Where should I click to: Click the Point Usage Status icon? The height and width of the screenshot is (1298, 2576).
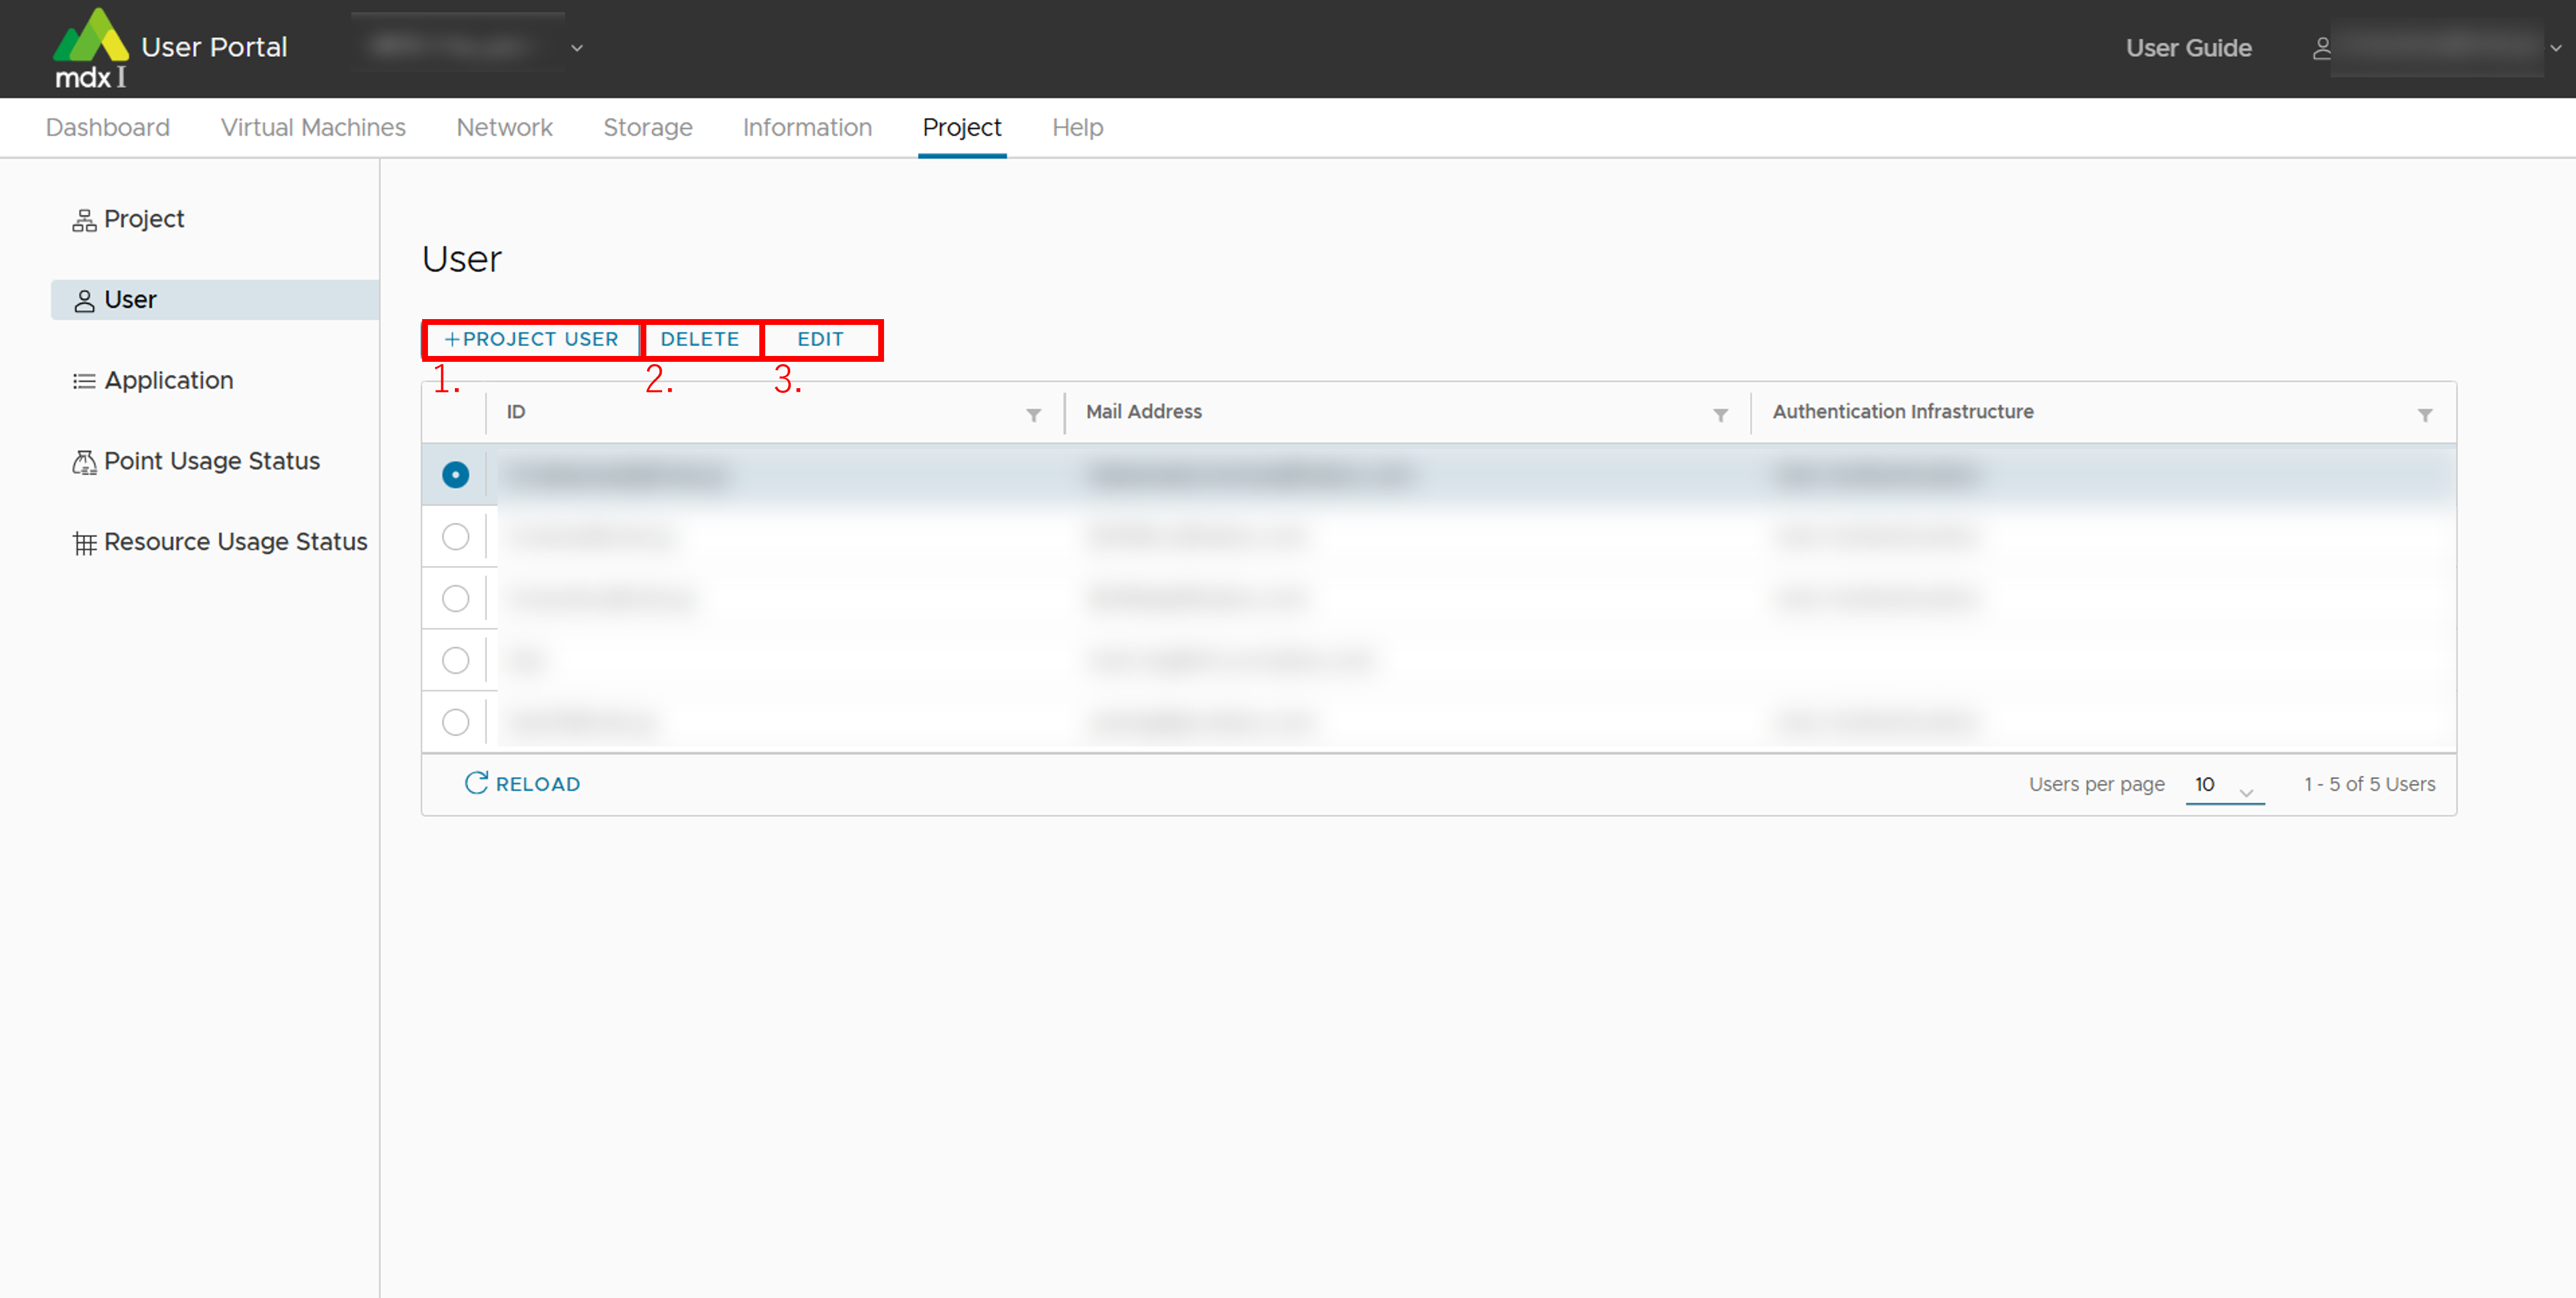84,462
